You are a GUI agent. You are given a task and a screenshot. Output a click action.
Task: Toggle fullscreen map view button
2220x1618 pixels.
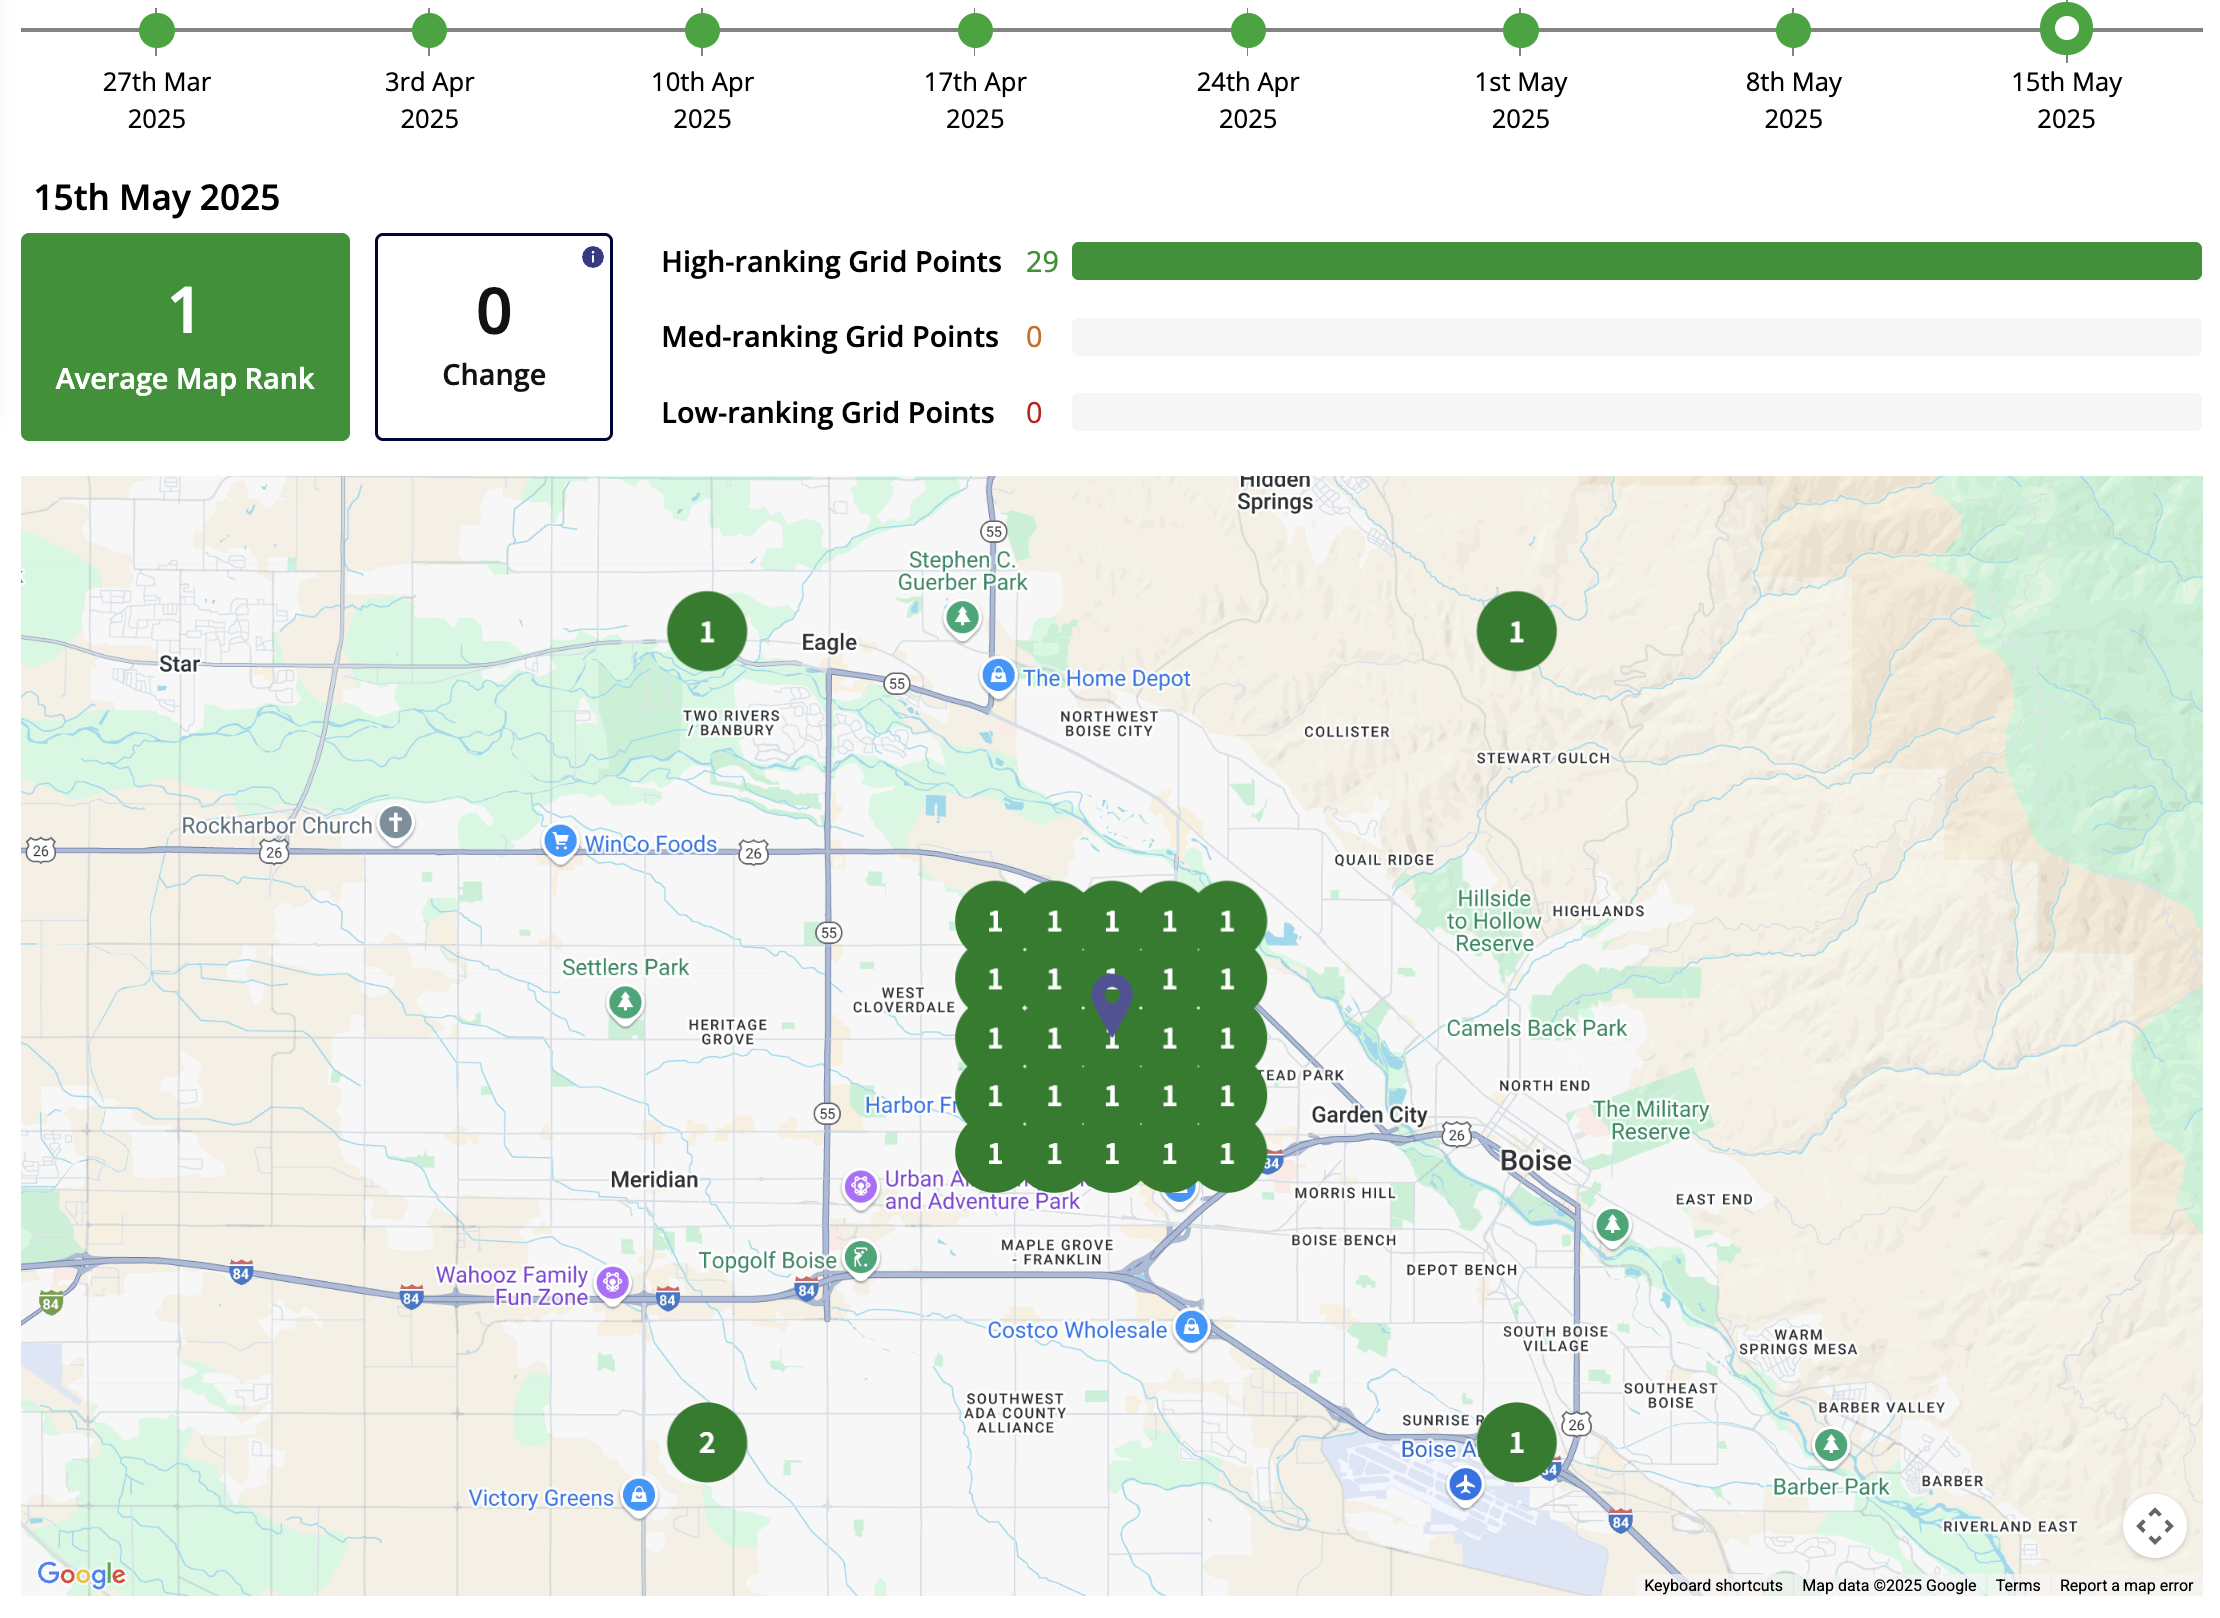coord(2155,1527)
